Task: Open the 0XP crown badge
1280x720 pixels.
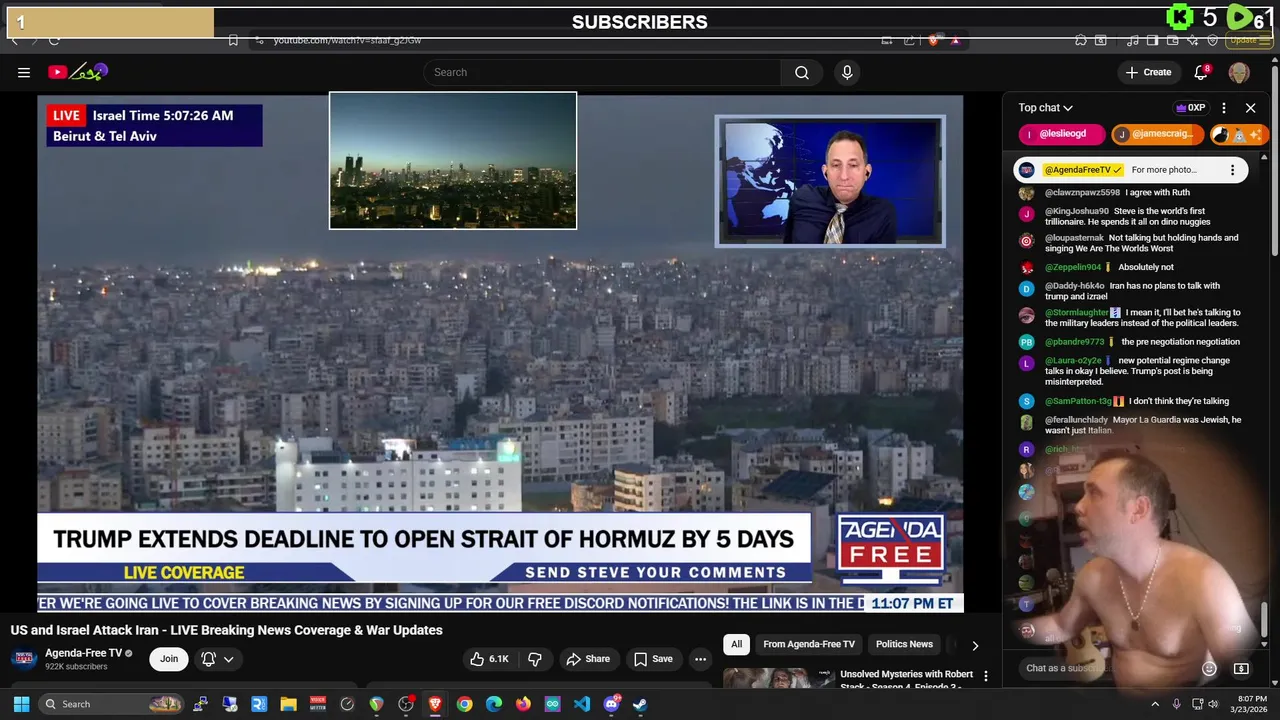Action: 1190,108
